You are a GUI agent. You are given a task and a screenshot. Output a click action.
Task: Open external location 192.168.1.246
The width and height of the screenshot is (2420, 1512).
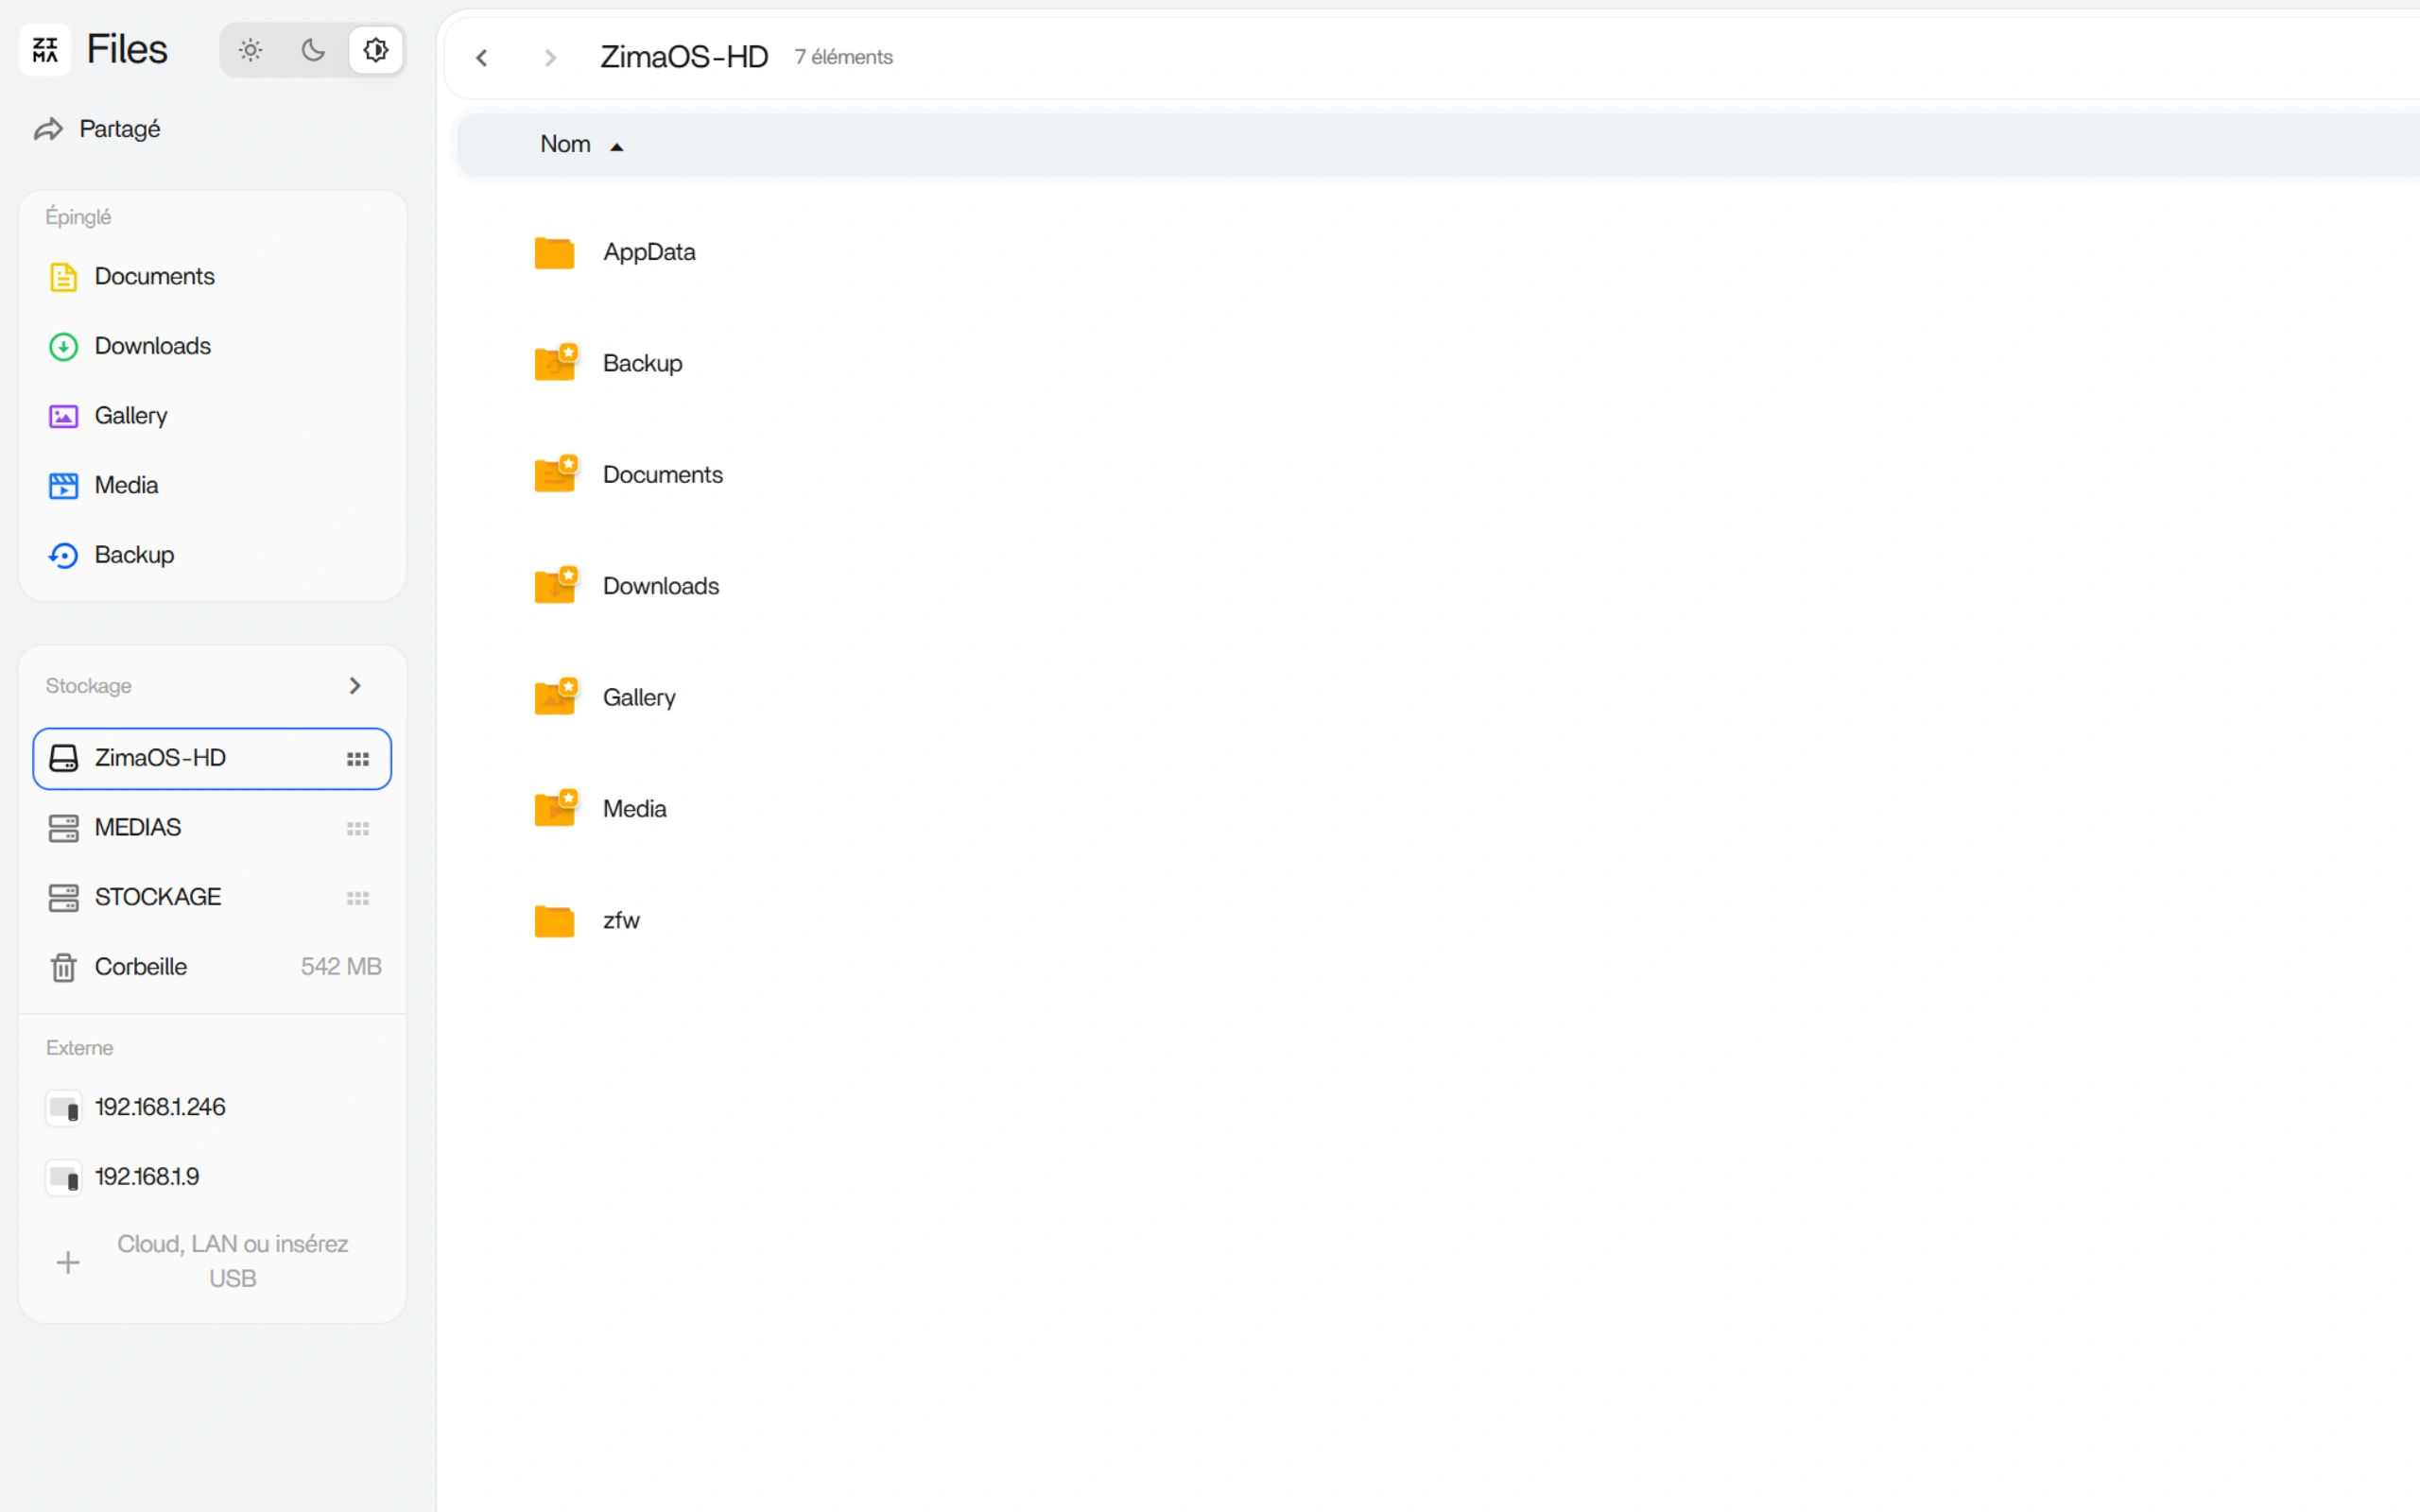pos(212,1108)
